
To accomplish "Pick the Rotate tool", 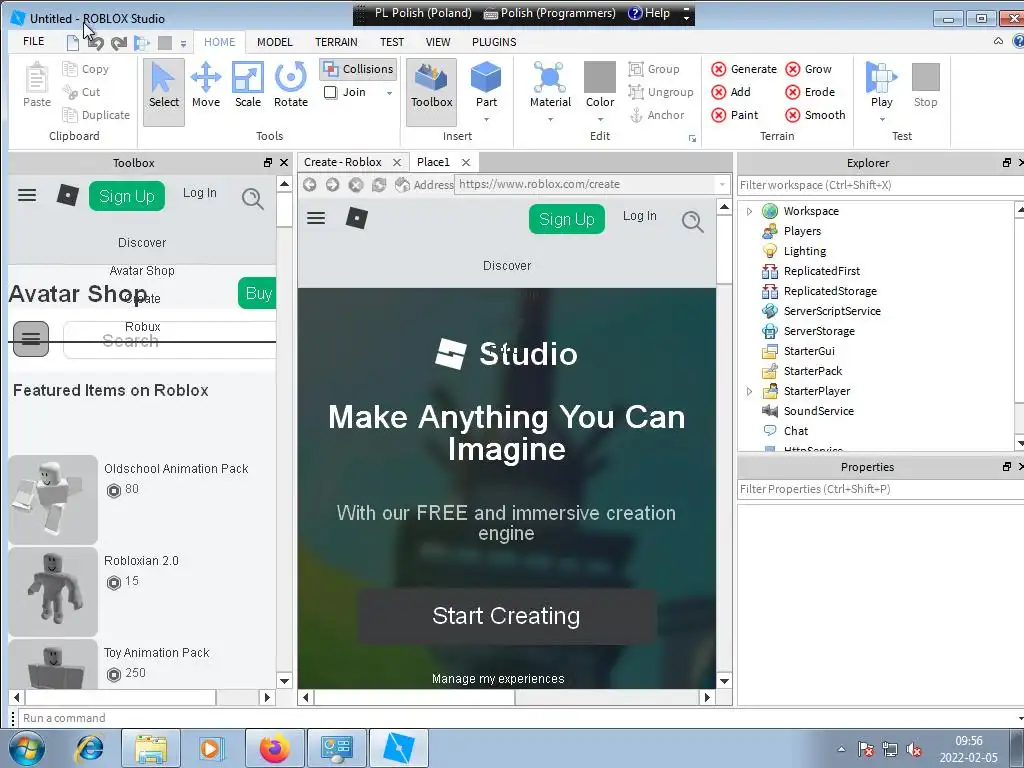I will point(291,85).
